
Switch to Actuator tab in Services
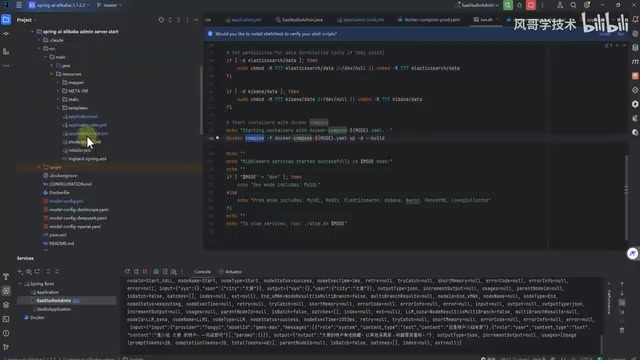(231, 271)
